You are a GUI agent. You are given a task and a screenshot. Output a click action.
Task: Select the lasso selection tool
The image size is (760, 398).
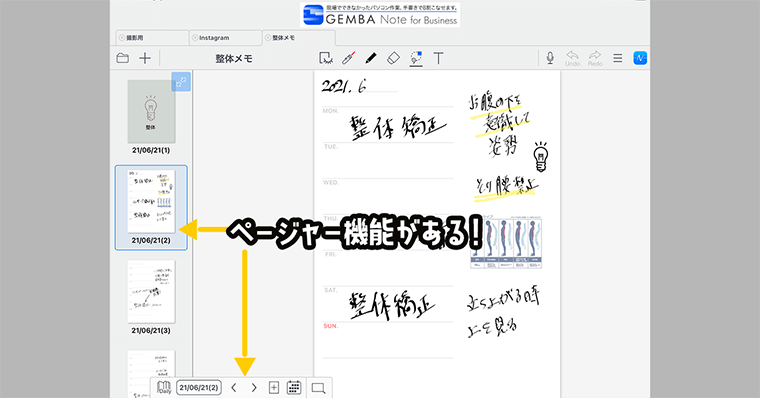coord(326,58)
